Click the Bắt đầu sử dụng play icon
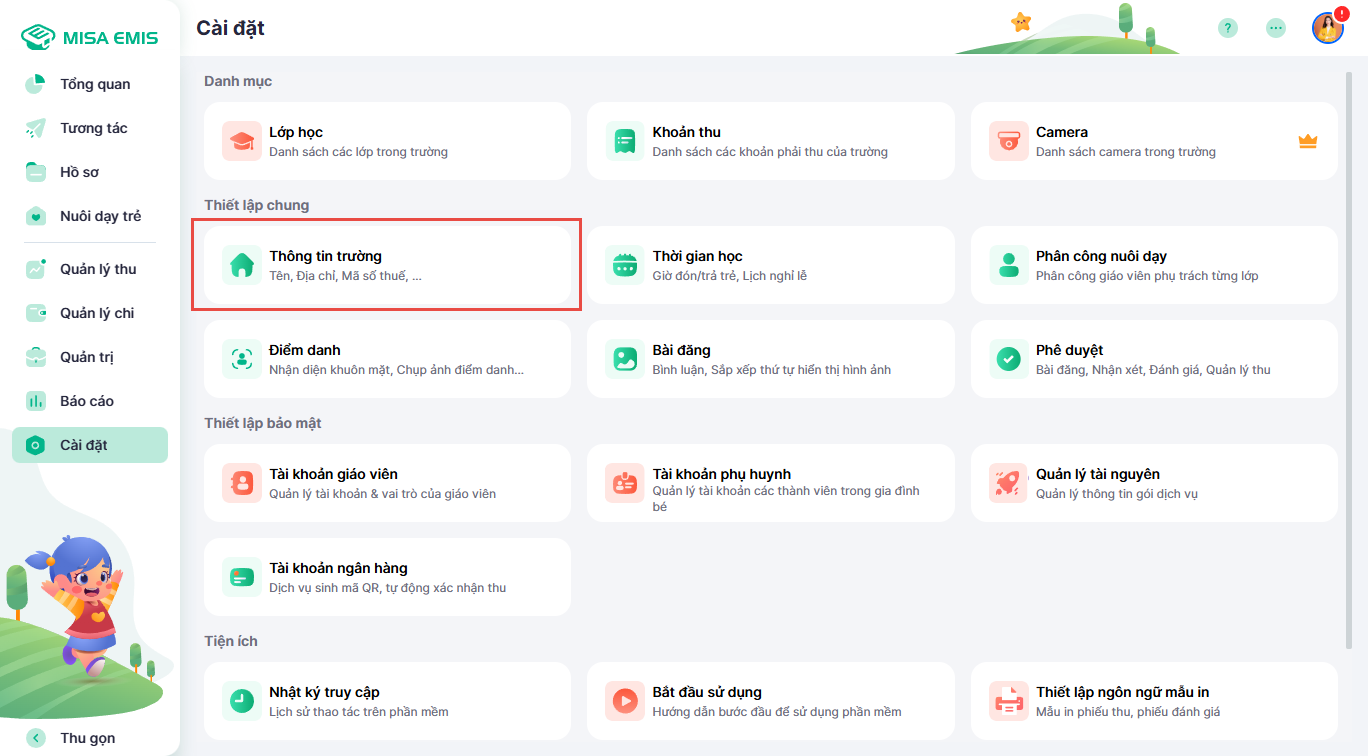The height and width of the screenshot is (756, 1368). pos(625,702)
